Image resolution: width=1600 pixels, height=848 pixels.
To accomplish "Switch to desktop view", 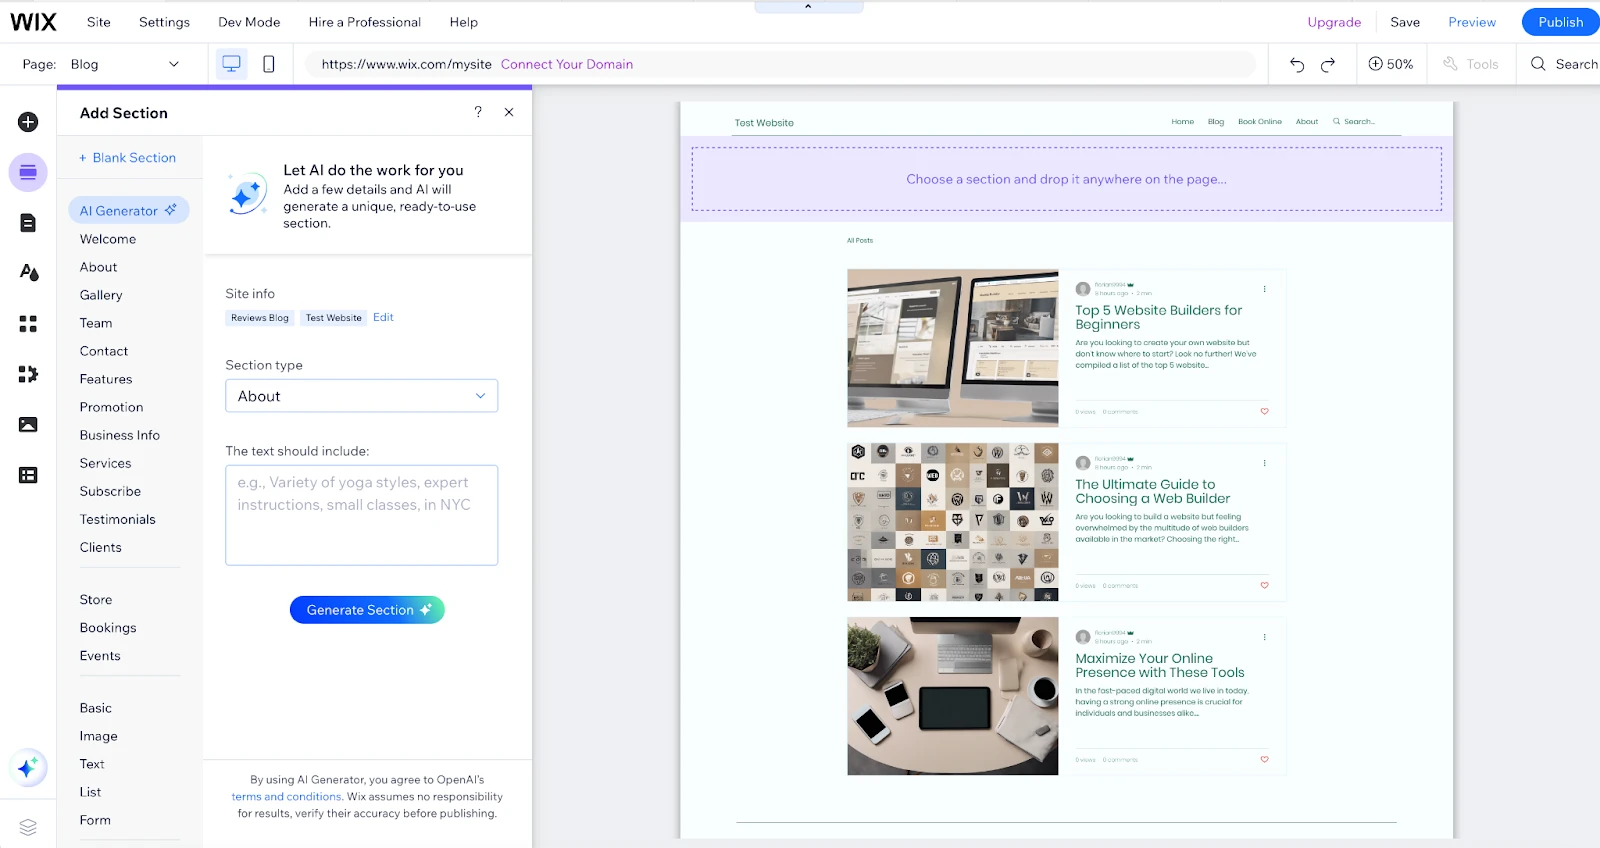I will 231,64.
